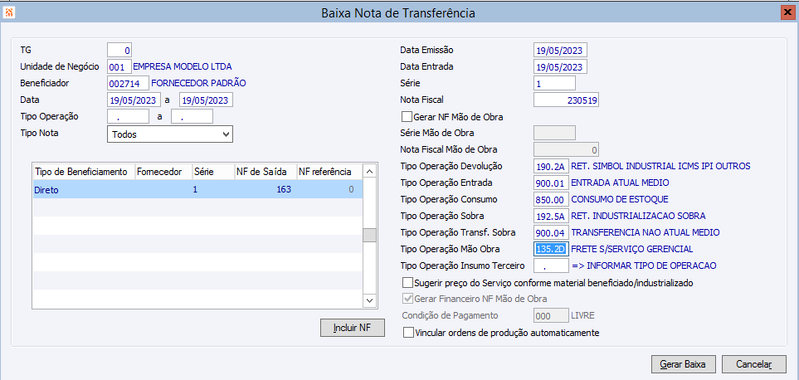Click RET. SIMBOL INDUSTRIAL ICMS IPI OUTROS text
Screen dimensions: 799x380
660,166
